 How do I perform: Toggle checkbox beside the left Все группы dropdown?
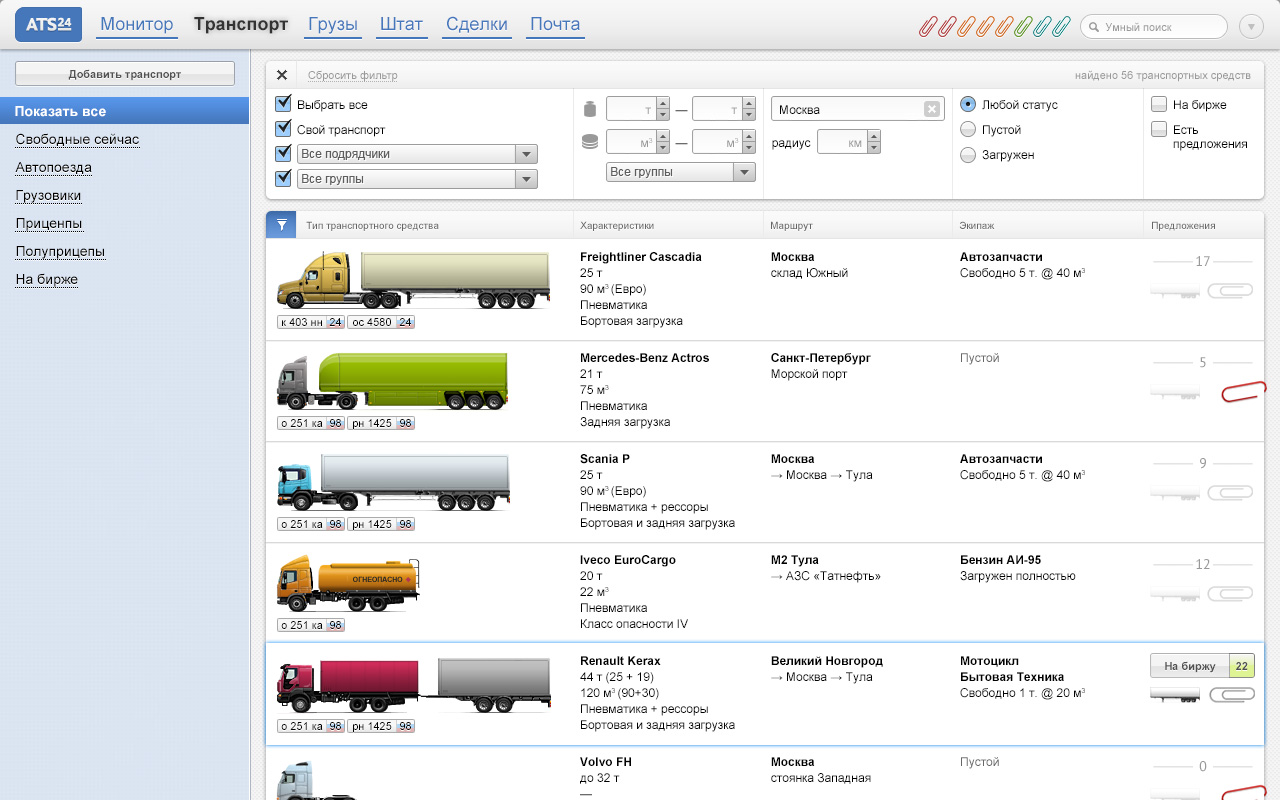click(283, 178)
